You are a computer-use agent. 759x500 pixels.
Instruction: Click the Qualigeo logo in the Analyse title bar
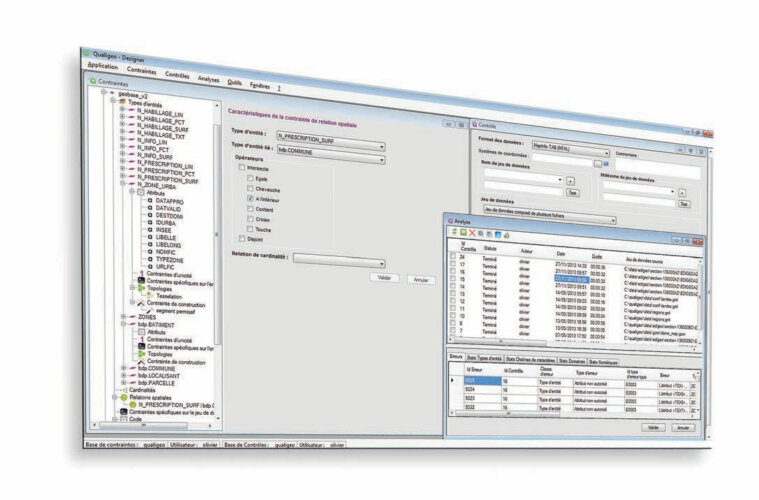[450, 221]
